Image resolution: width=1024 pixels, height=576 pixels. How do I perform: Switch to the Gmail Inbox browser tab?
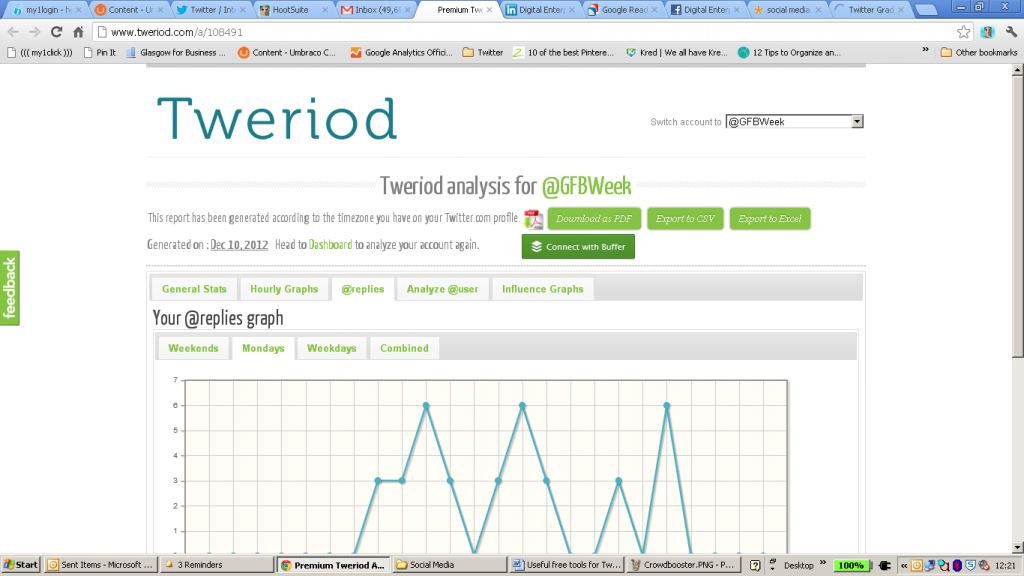pyautogui.click(x=376, y=10)
